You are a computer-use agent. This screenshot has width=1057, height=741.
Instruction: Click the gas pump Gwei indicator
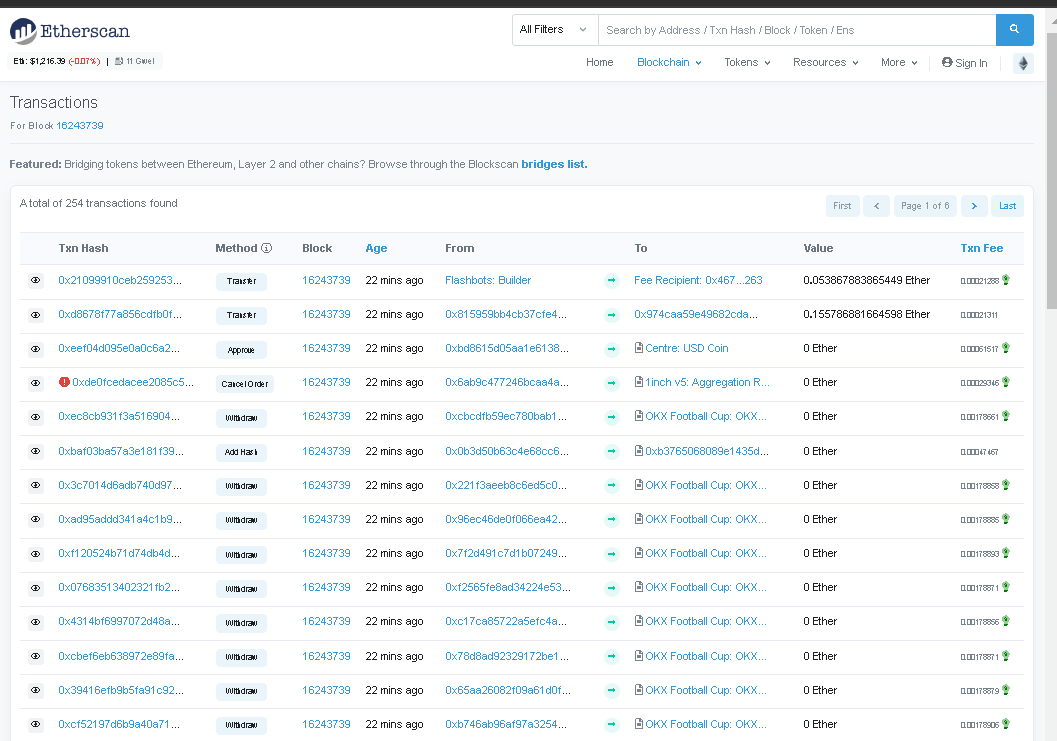(135, 61)
